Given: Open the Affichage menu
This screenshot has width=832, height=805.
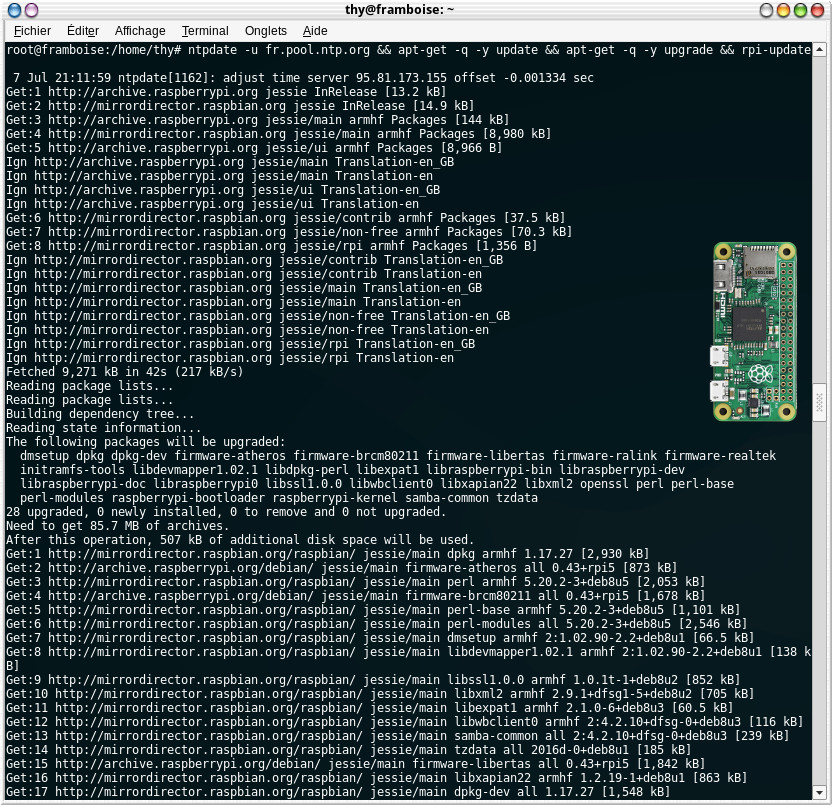Looking at the screenshot, I should click(140, 31).
